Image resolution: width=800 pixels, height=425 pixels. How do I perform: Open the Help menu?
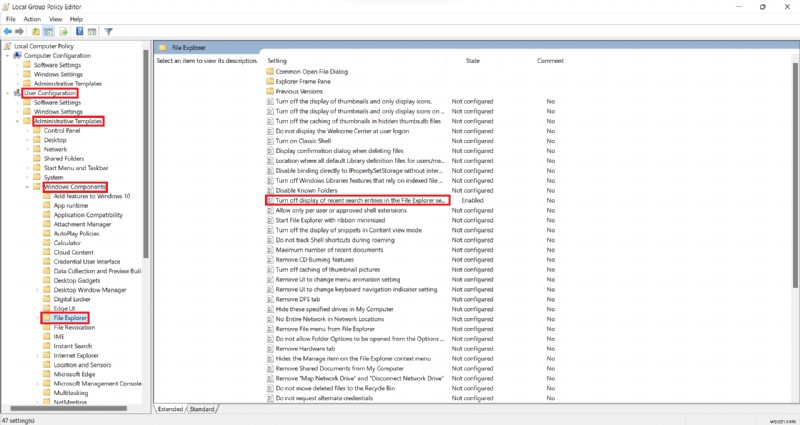pyautogui.click(x=76, y=19)
